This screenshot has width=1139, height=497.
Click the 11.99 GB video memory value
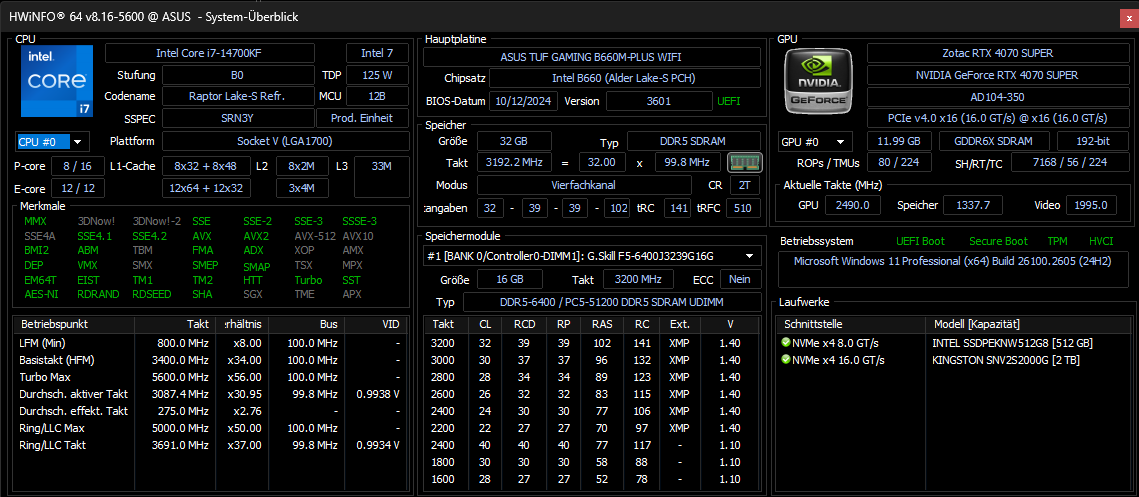pyautogui.click(x=899, y=141)
